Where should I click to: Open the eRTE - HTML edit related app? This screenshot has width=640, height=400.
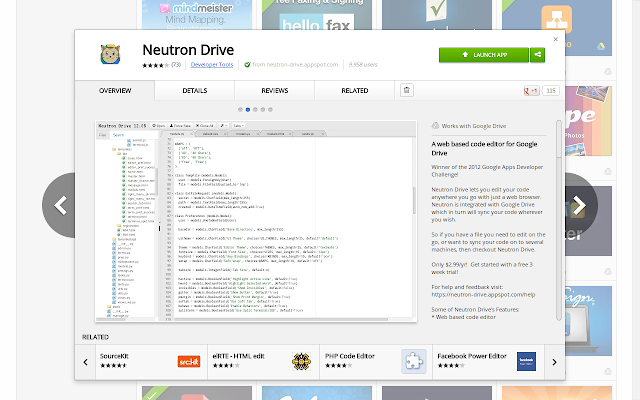pos(264,362)
